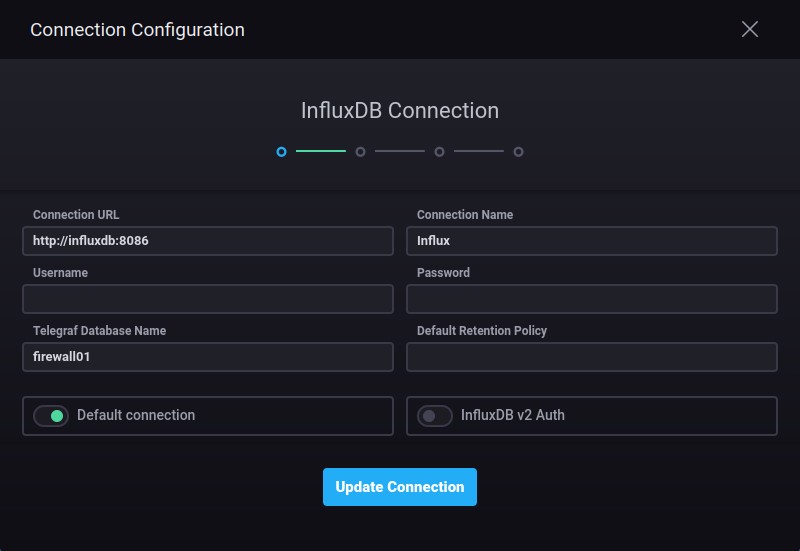Click the Default Retention Policy input
800x551 pixels.
click(592, 357)
